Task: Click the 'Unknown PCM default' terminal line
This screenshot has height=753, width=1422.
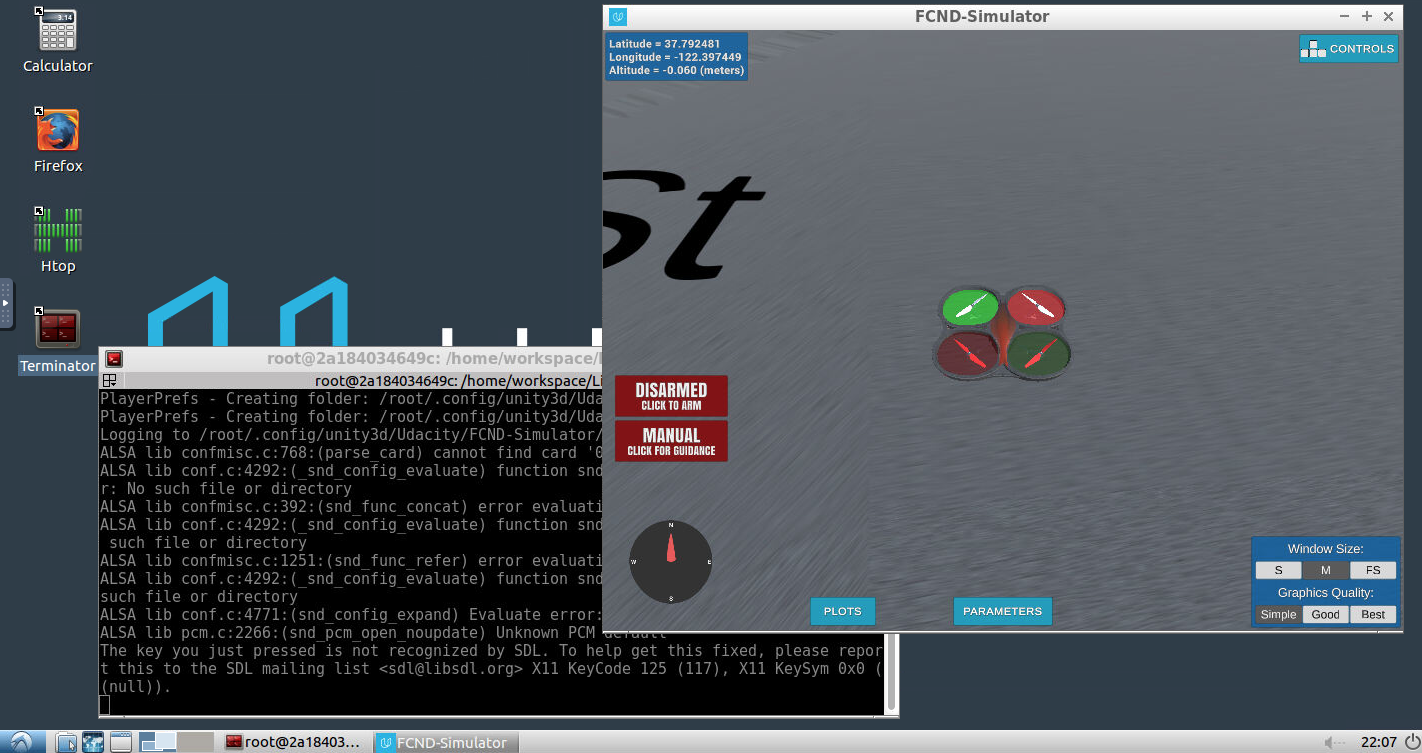Action: coord(383,633)
